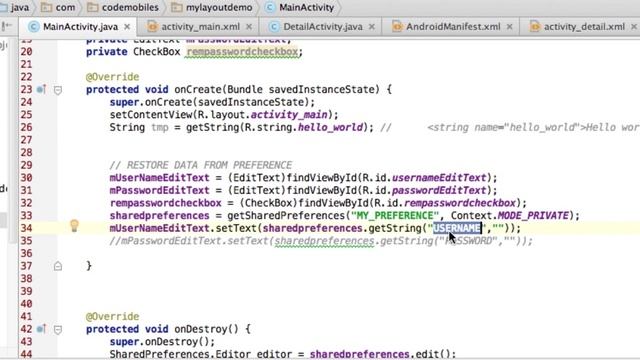Click the RESTORE DATA FROM PREFERENCE comment
640x360 pixels.
tap(201, 165)
